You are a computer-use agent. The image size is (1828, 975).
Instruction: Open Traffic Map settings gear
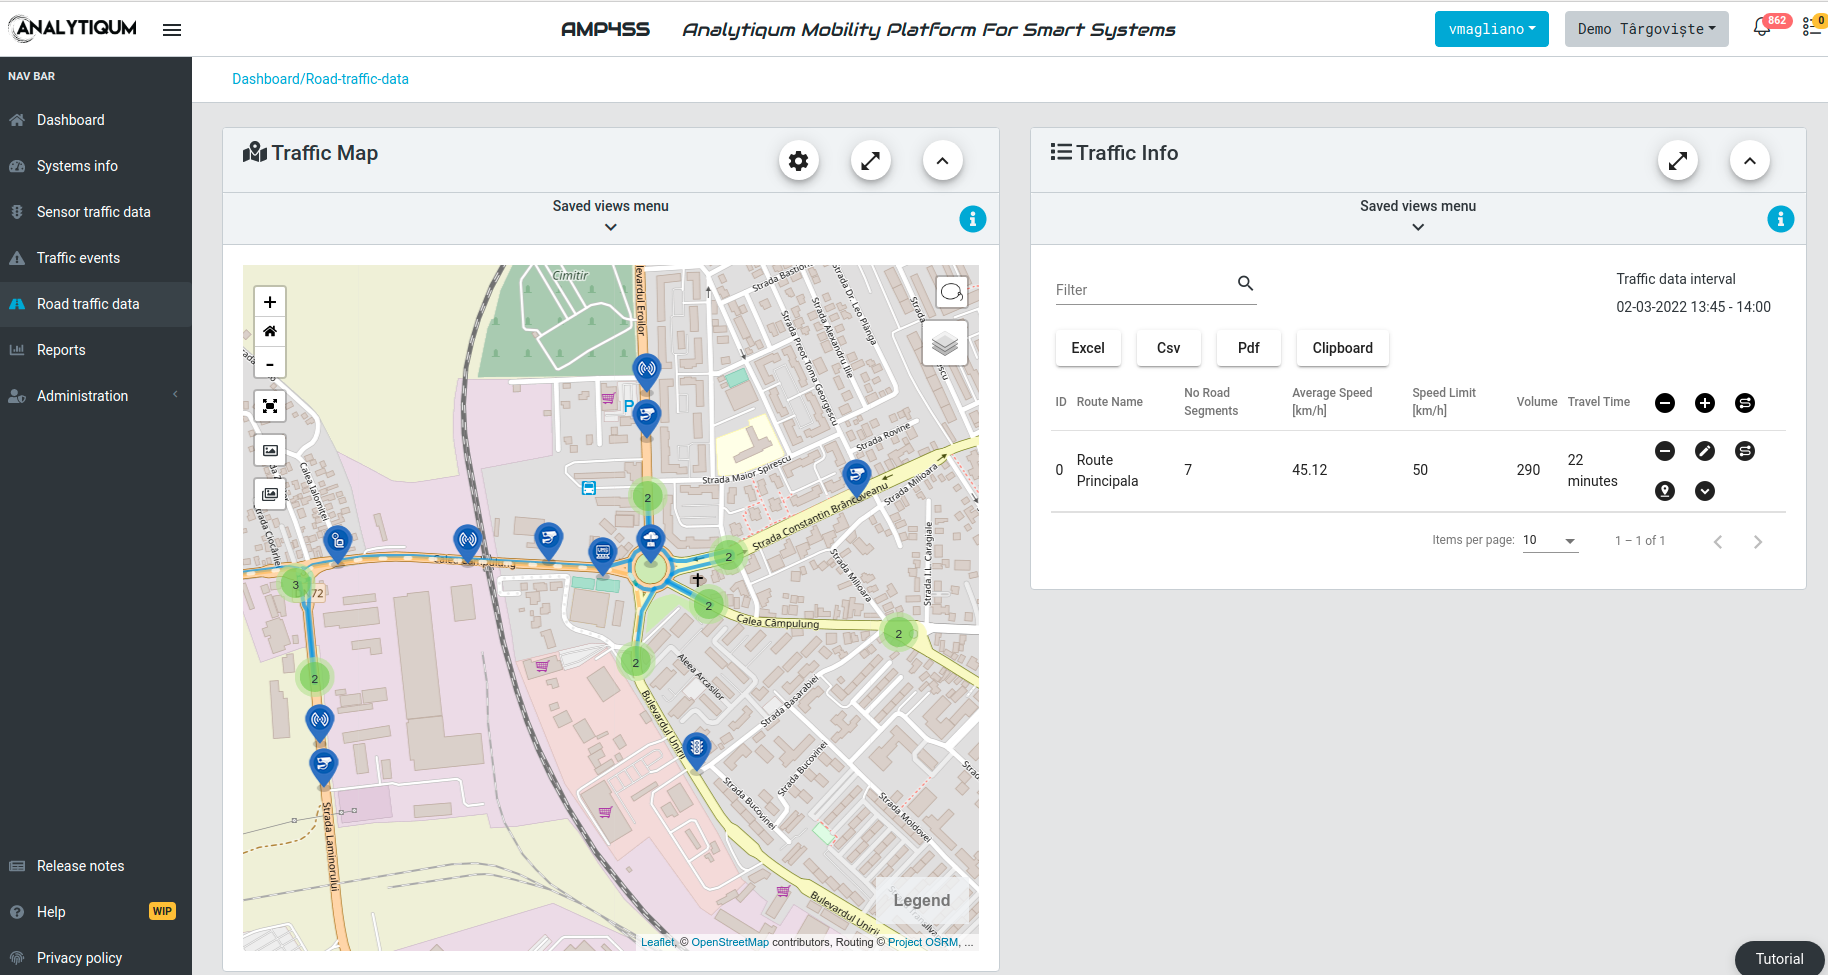click(798, 161)
